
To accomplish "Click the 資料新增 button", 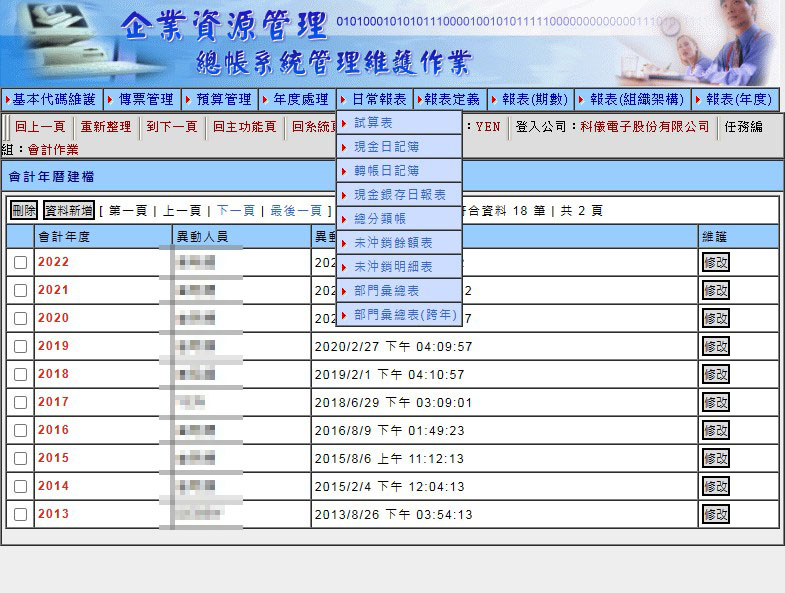I will tap(69, 210).
